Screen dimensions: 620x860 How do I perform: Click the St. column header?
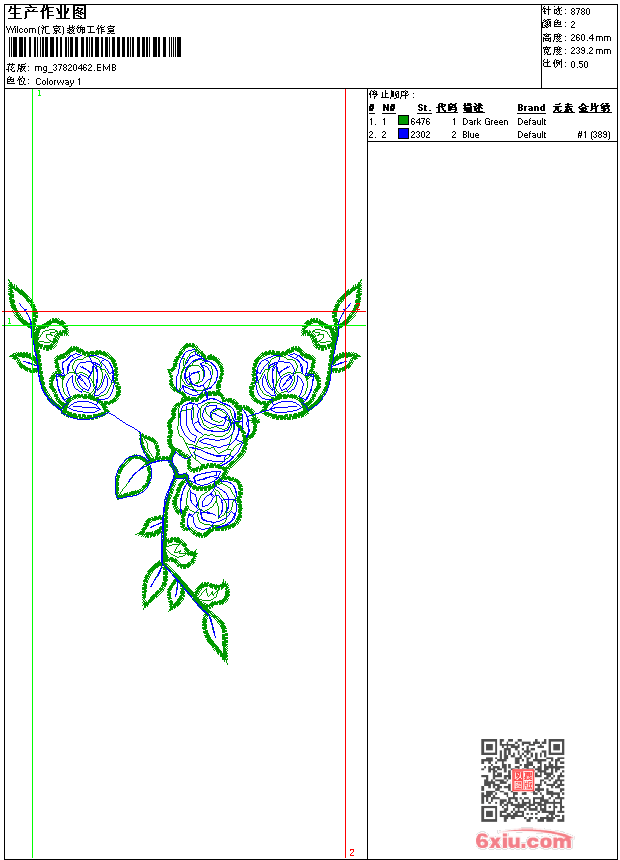coord(424,108)
